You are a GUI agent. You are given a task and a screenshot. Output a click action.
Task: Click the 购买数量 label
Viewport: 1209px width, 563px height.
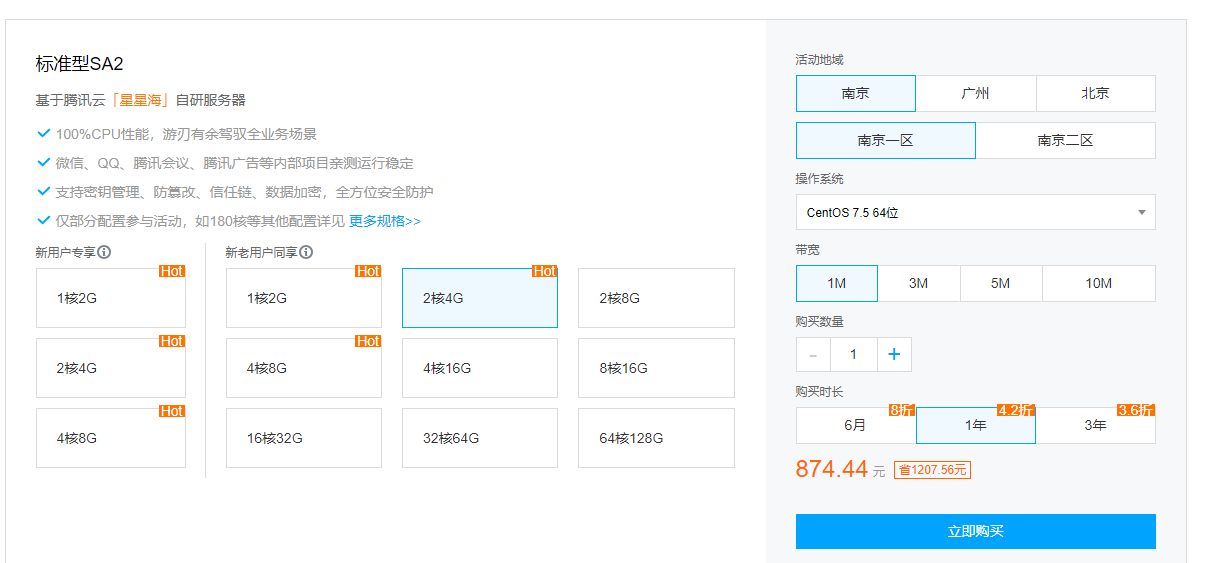tap(820, 322)
